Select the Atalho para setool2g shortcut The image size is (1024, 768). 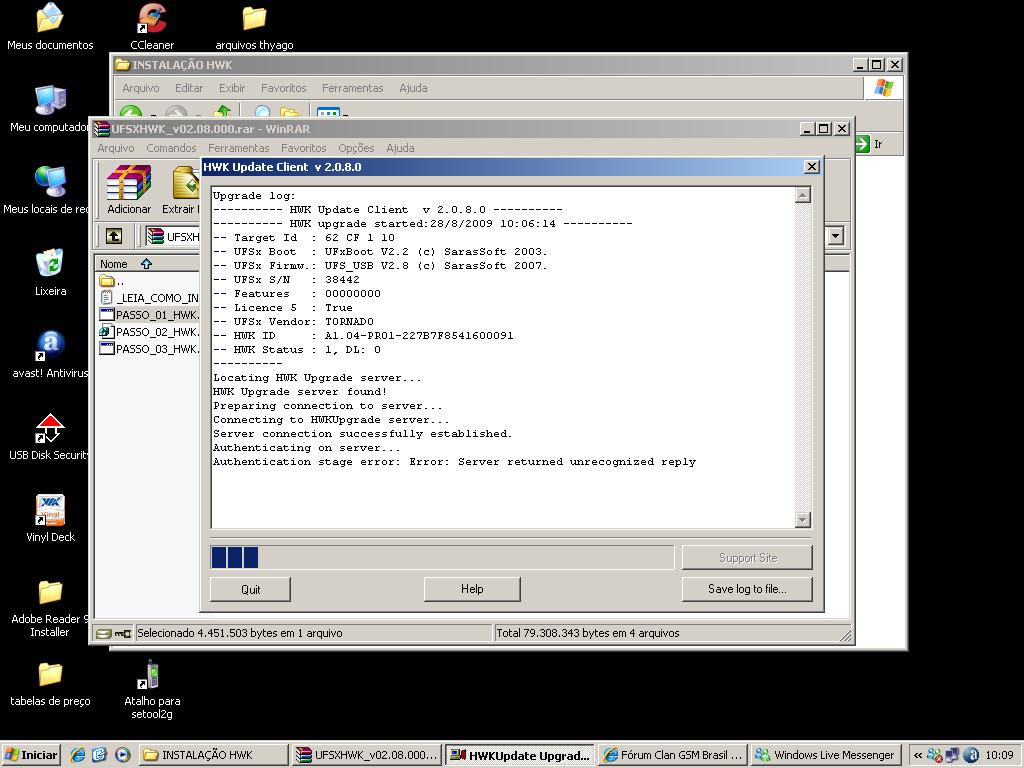pos(152,689)
